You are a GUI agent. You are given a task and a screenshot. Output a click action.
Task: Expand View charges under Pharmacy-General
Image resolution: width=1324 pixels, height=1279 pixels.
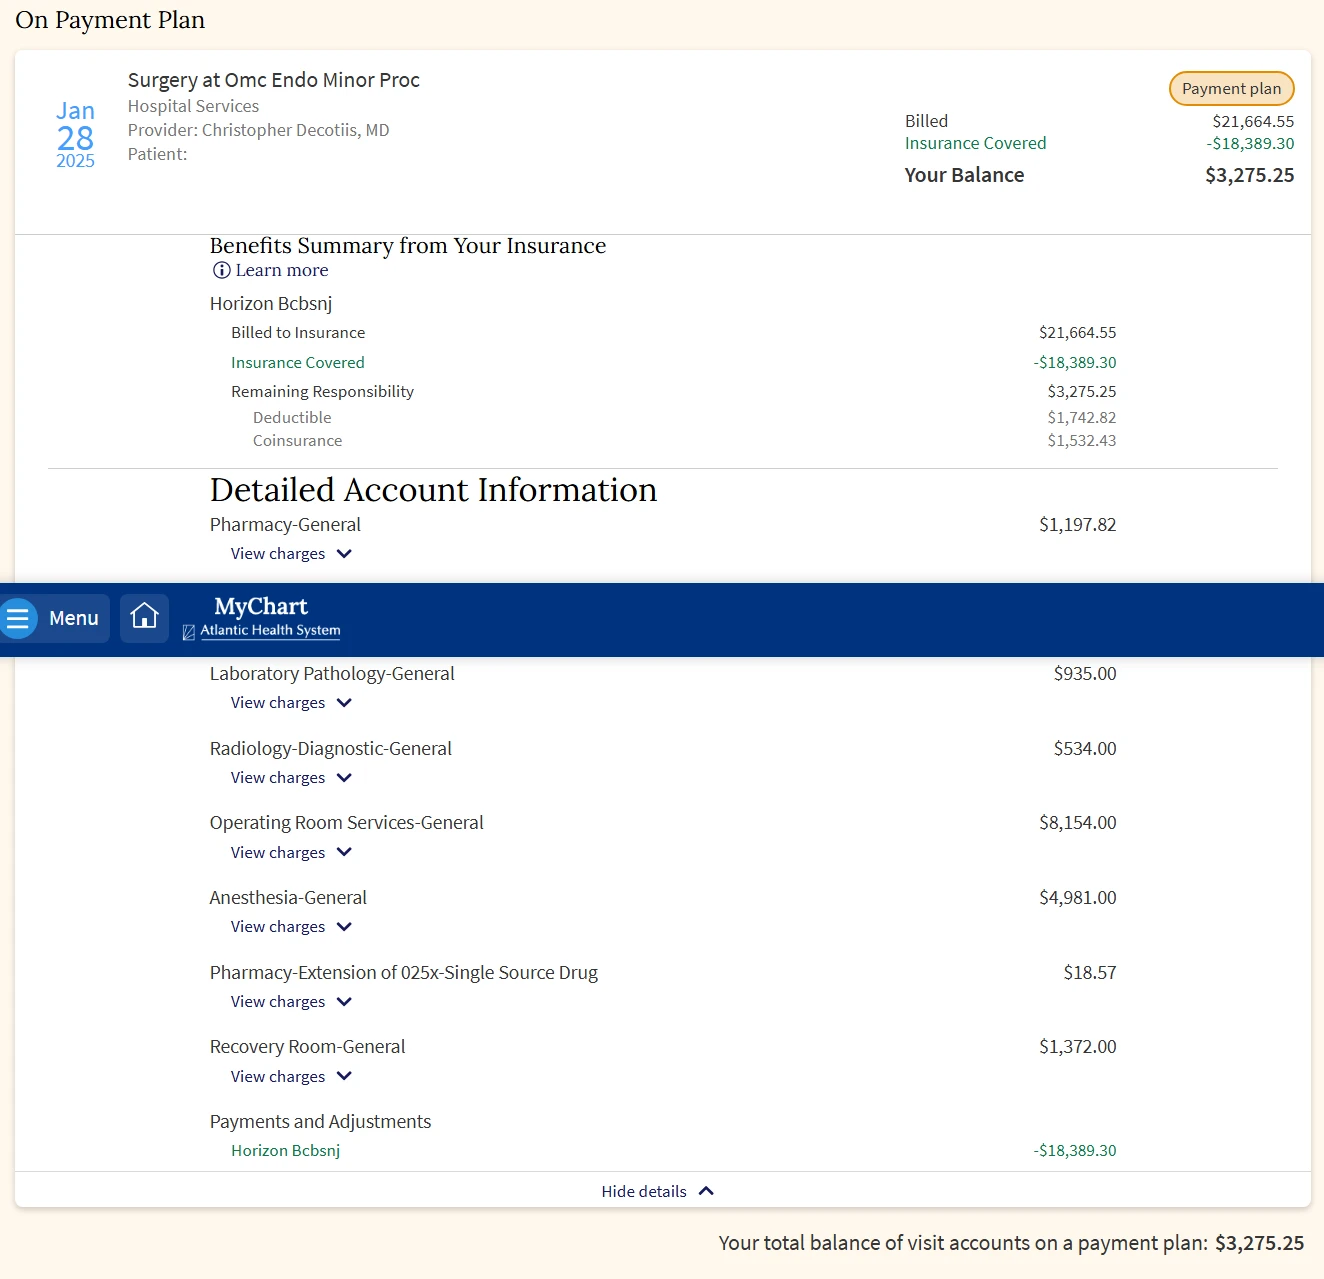coord(291,554)
